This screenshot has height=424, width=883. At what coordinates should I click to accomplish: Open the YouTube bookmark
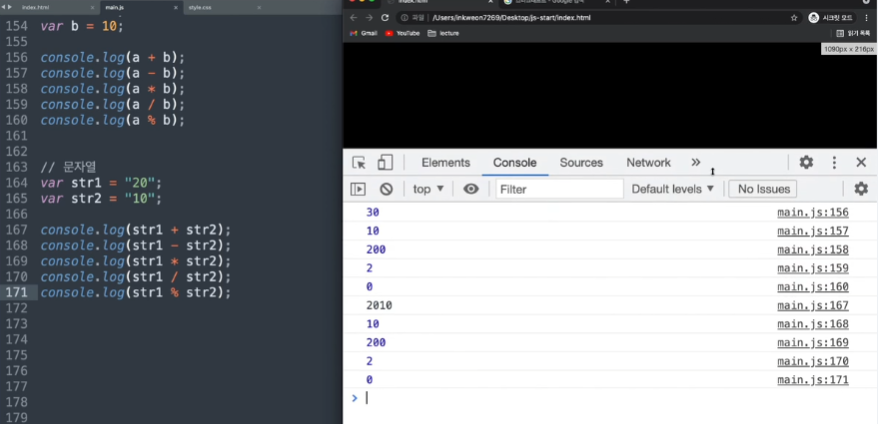click(x=402, y=33)
